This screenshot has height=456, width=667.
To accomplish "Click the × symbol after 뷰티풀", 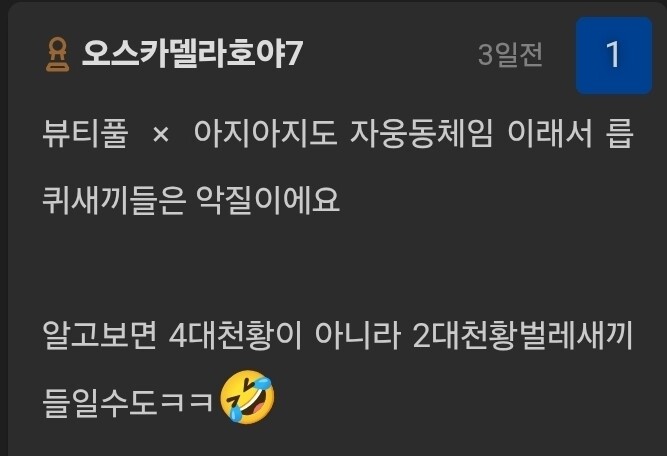I will pos(161,135).
